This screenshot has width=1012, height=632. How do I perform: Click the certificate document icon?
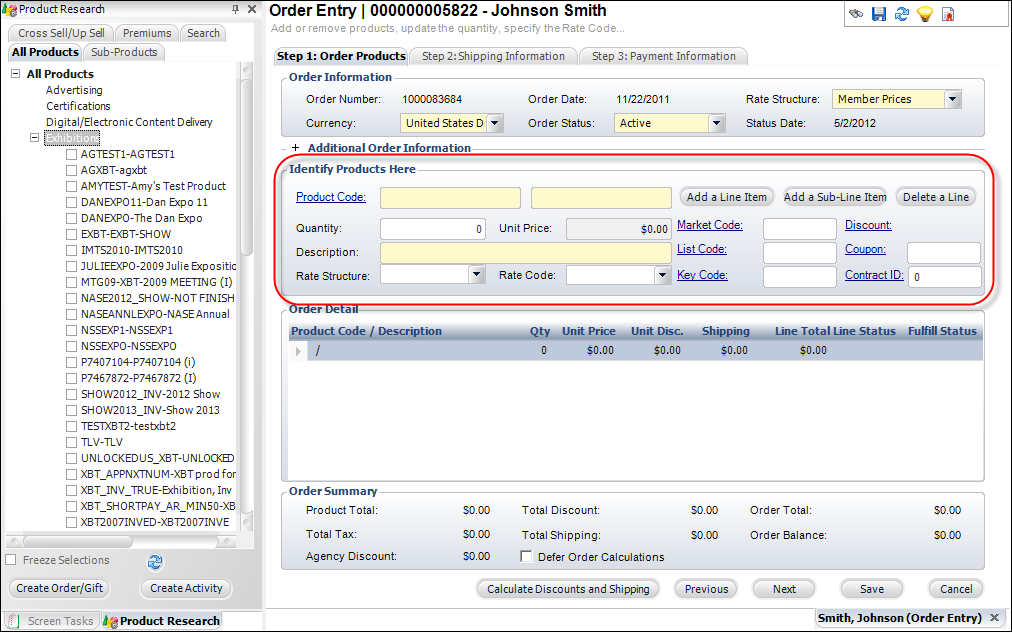tap(947, 14)
